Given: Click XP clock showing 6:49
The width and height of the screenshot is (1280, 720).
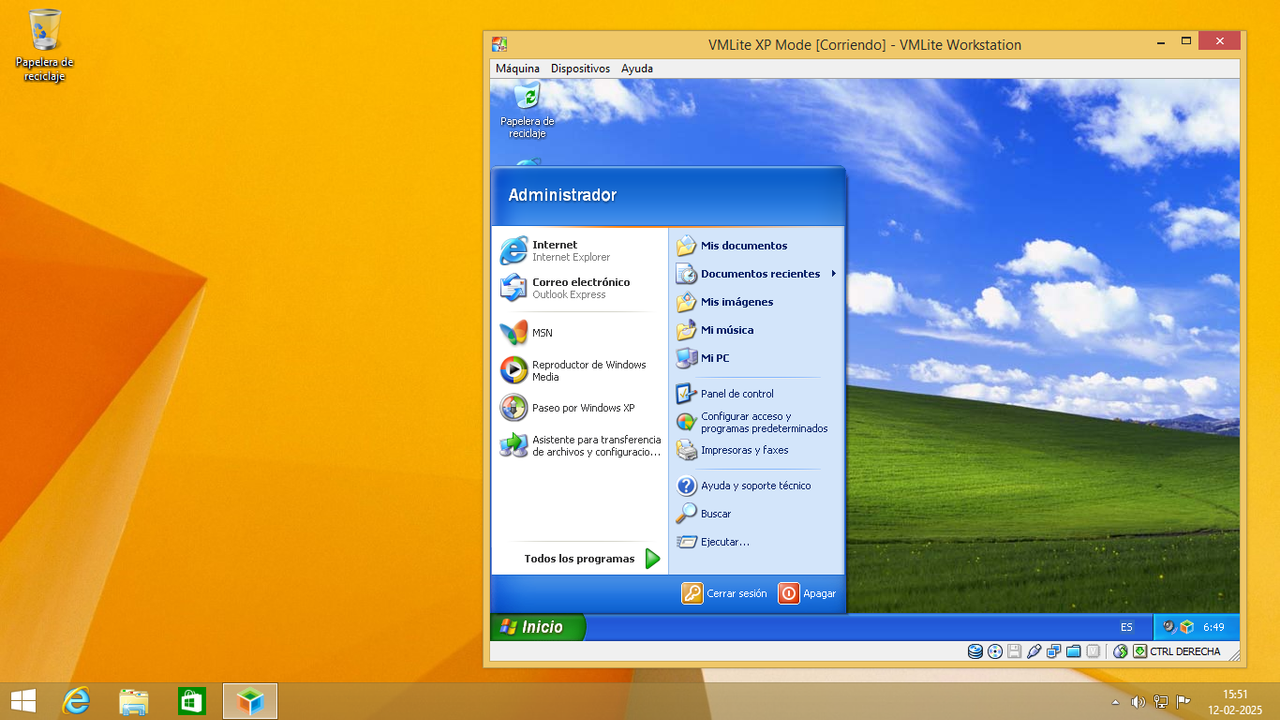Looking at the screenshot, I should [x=1214, y=627].
